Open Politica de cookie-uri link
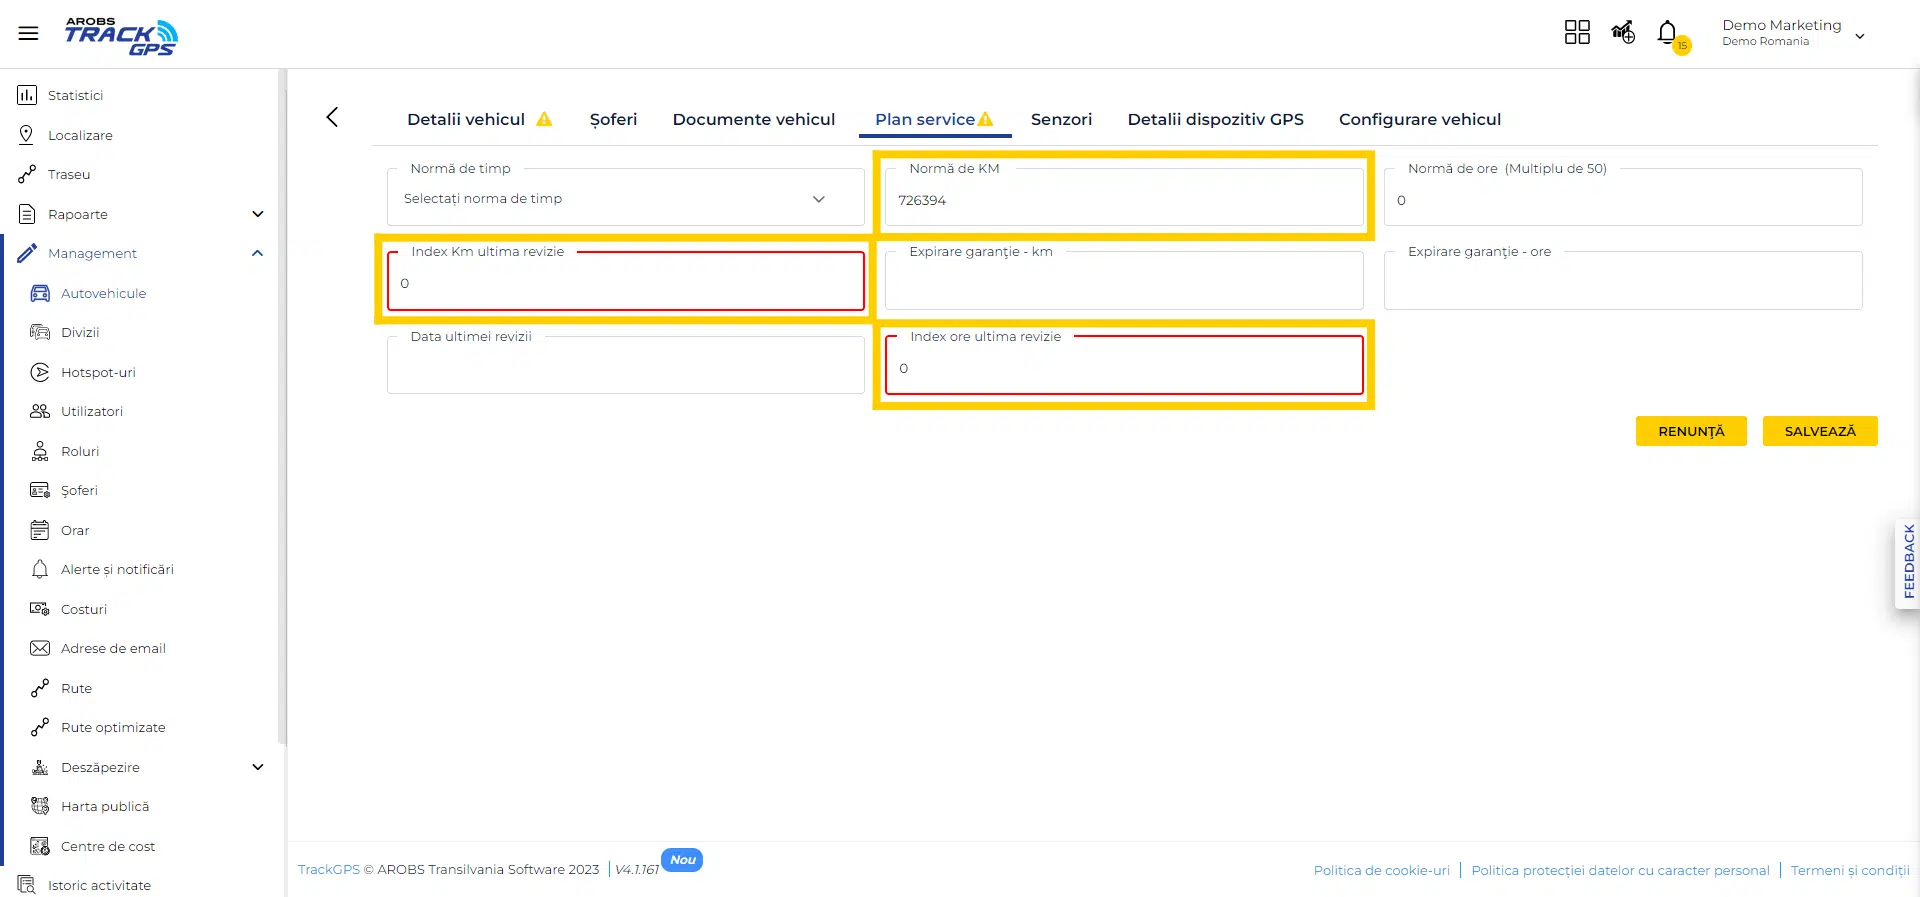1920x897 pixels. pos(1381,870)
